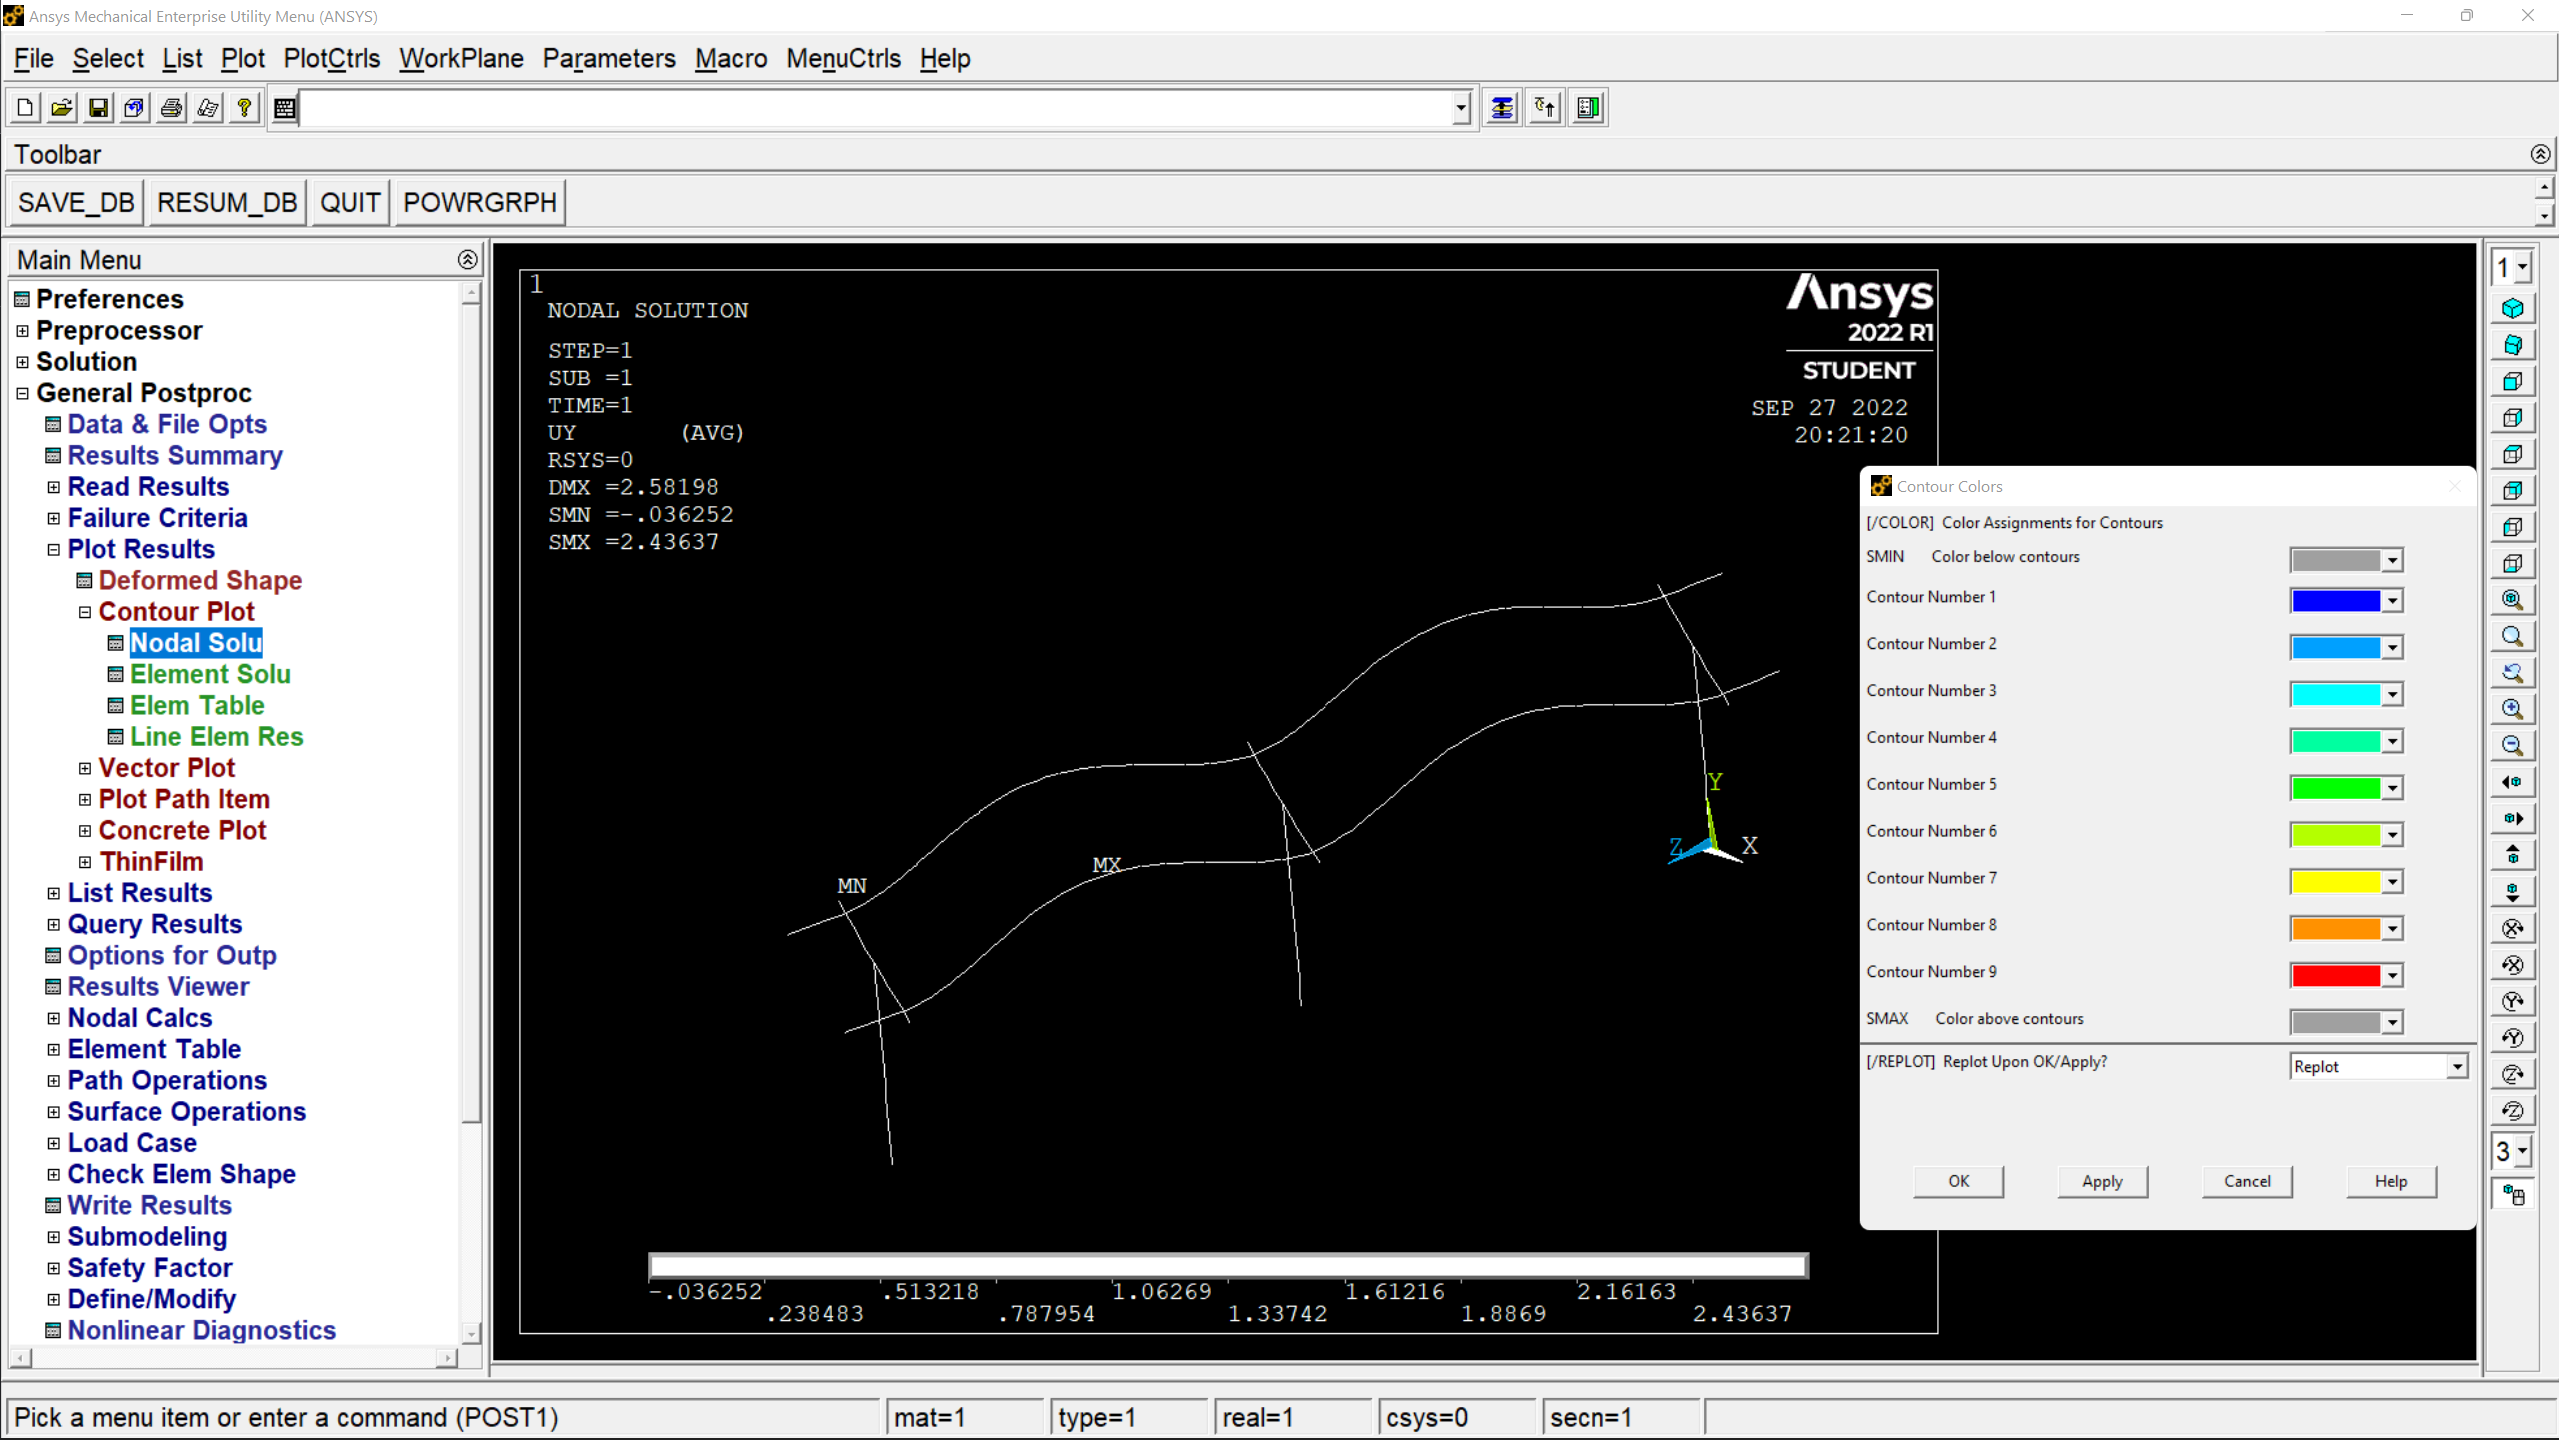This screenshot has height=1440, width=2559.
Task: Click Contour Number 1 blue swatch
Action: tap(2335, 601)
